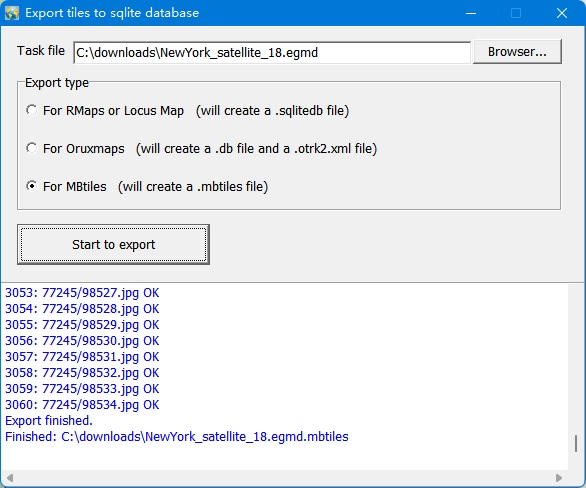Click log entry 3057 for tile 98531.jpg
The height and width of the screenshot is (488, 586).
tap(82, 357)
